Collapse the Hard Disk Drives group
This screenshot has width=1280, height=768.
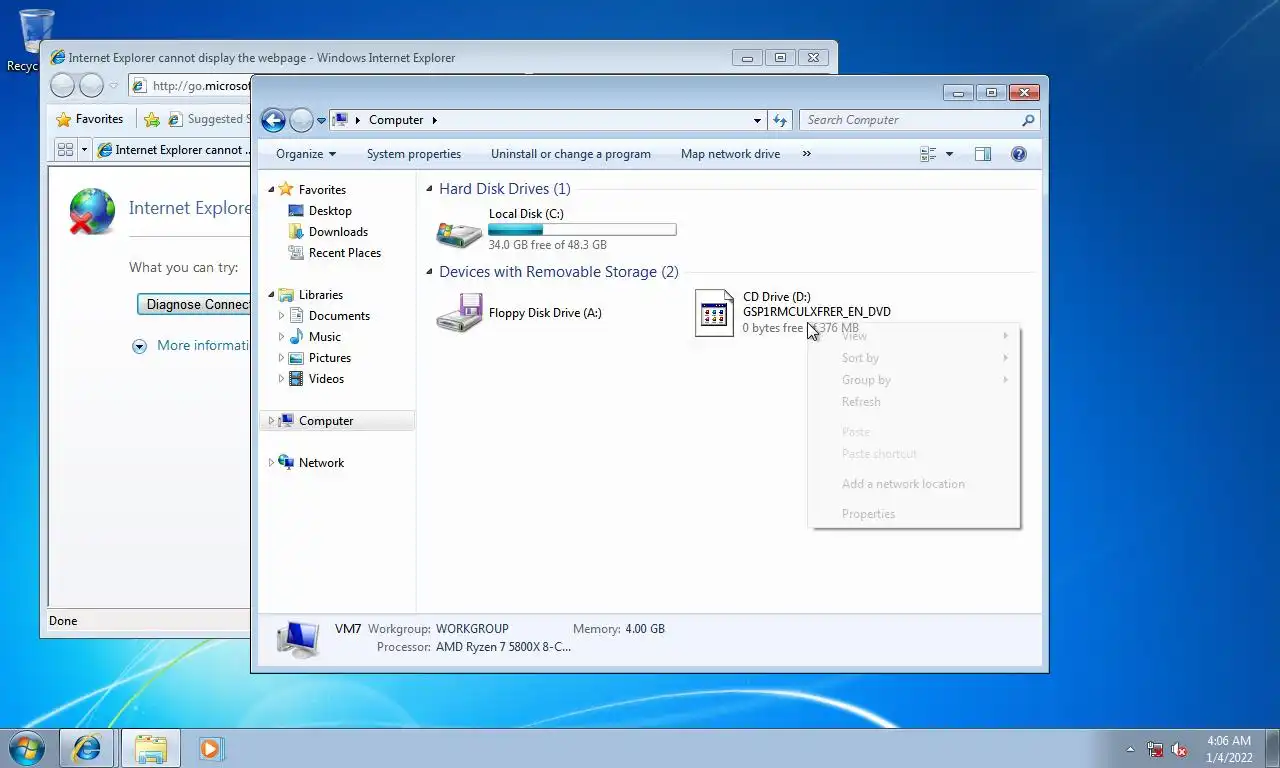point(430,188)
